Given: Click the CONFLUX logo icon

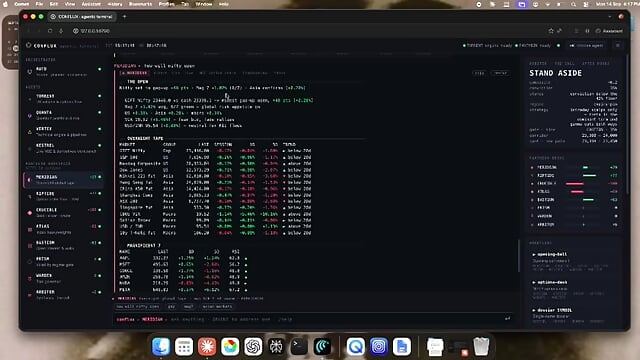Looking at the screenshot, I should point(29,45).
